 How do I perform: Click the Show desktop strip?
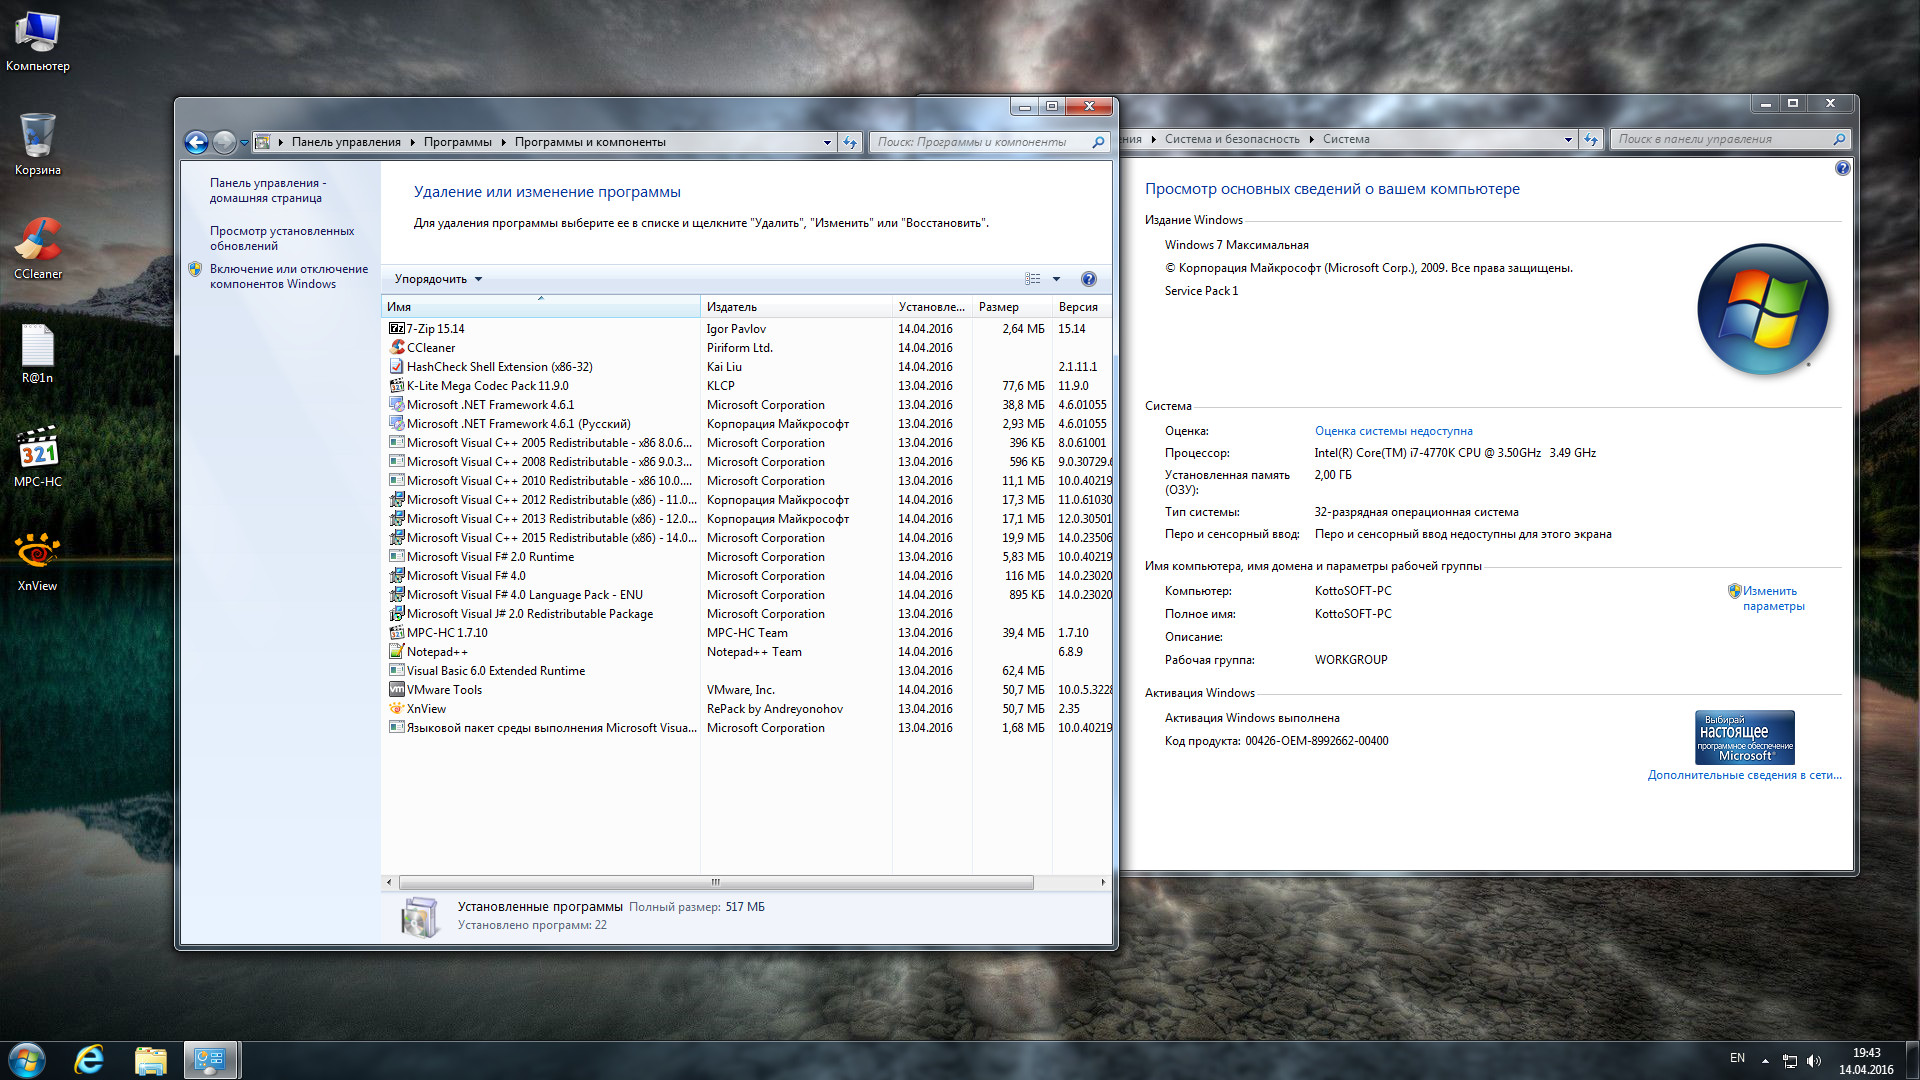click(x=1912, y=1061)
